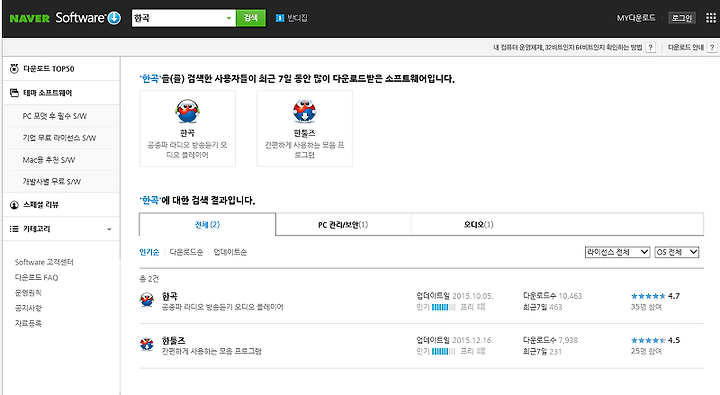Click the 카테고리 list icon

click(14, 229)
